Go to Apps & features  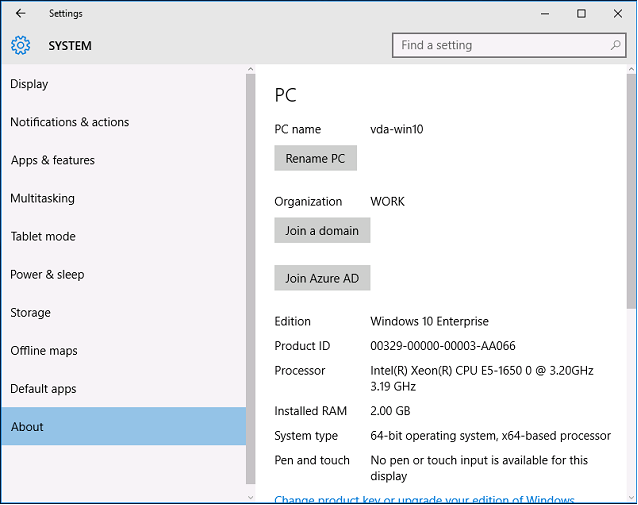pos(52,160)
